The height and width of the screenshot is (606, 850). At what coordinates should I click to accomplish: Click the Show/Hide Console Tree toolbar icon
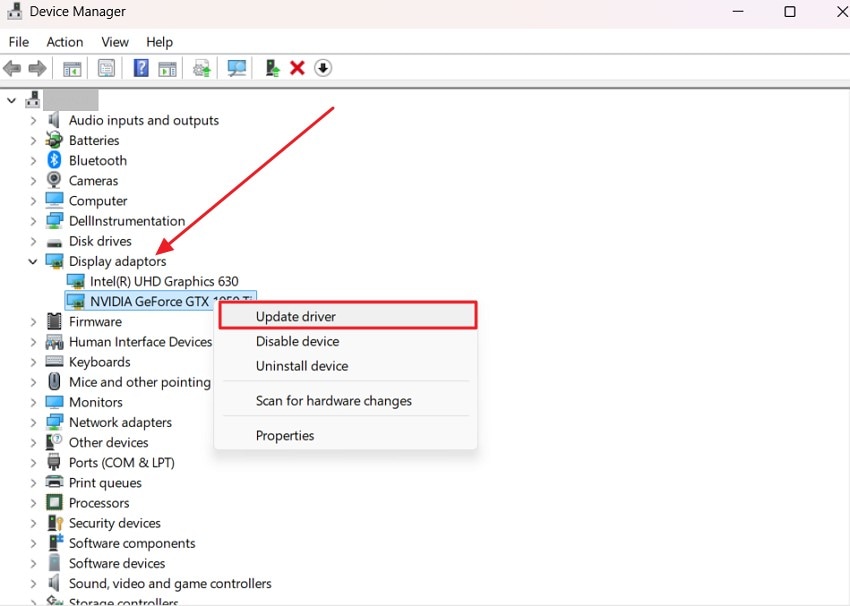click(71, 67)
